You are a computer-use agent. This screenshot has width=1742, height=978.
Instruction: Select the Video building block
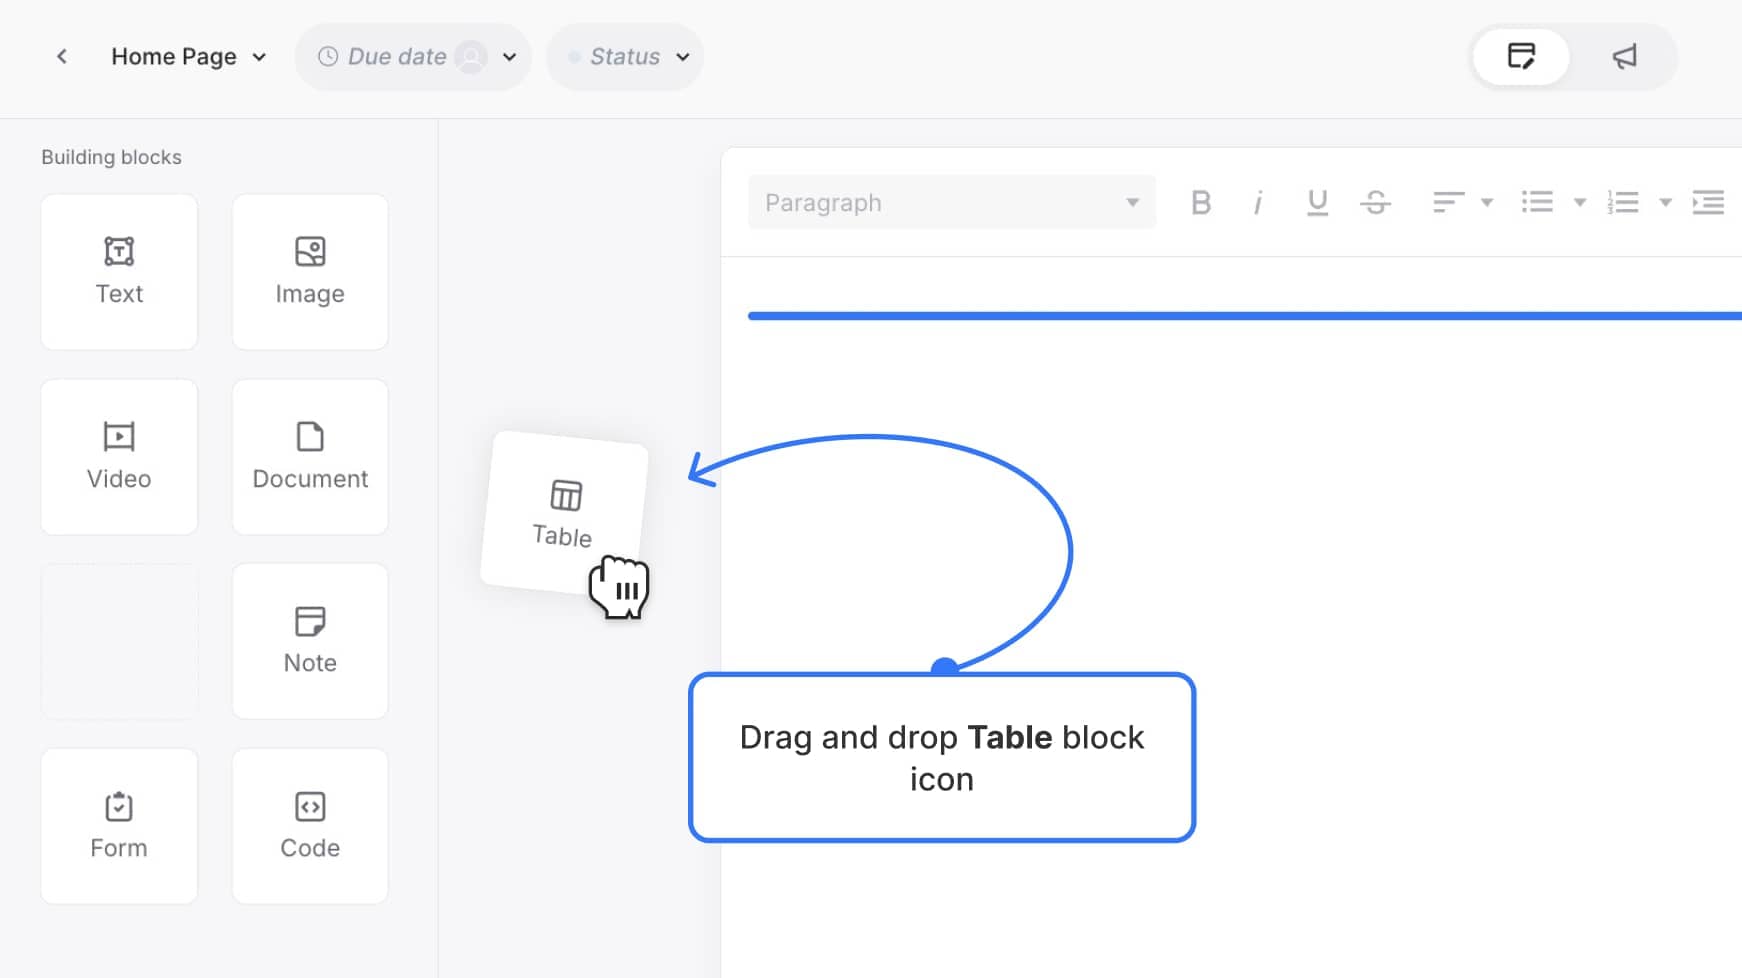[119, 457]
